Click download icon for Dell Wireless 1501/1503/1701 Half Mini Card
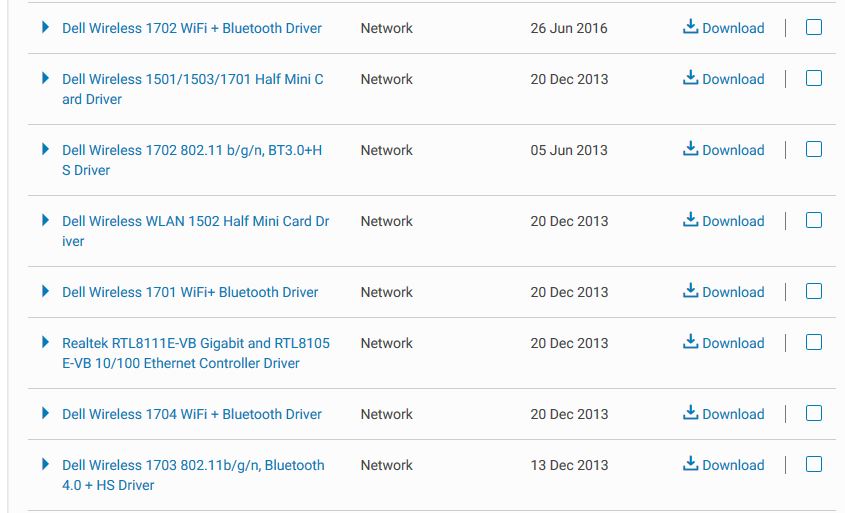845x513 pixels. tap(690, 78)
